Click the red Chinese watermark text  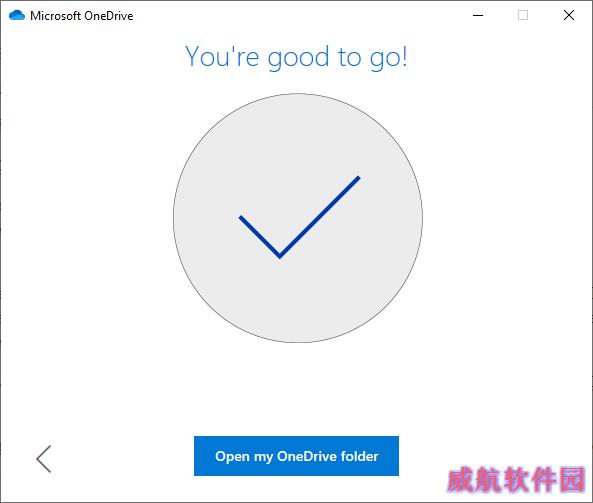[515, 479]
